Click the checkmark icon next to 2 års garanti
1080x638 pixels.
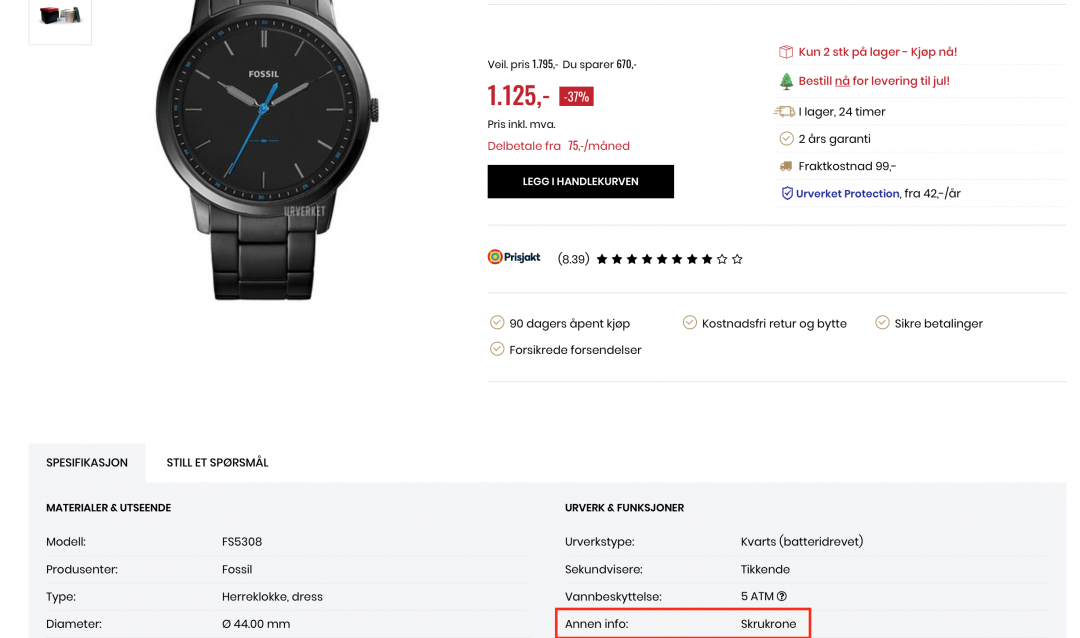[786, 138]
